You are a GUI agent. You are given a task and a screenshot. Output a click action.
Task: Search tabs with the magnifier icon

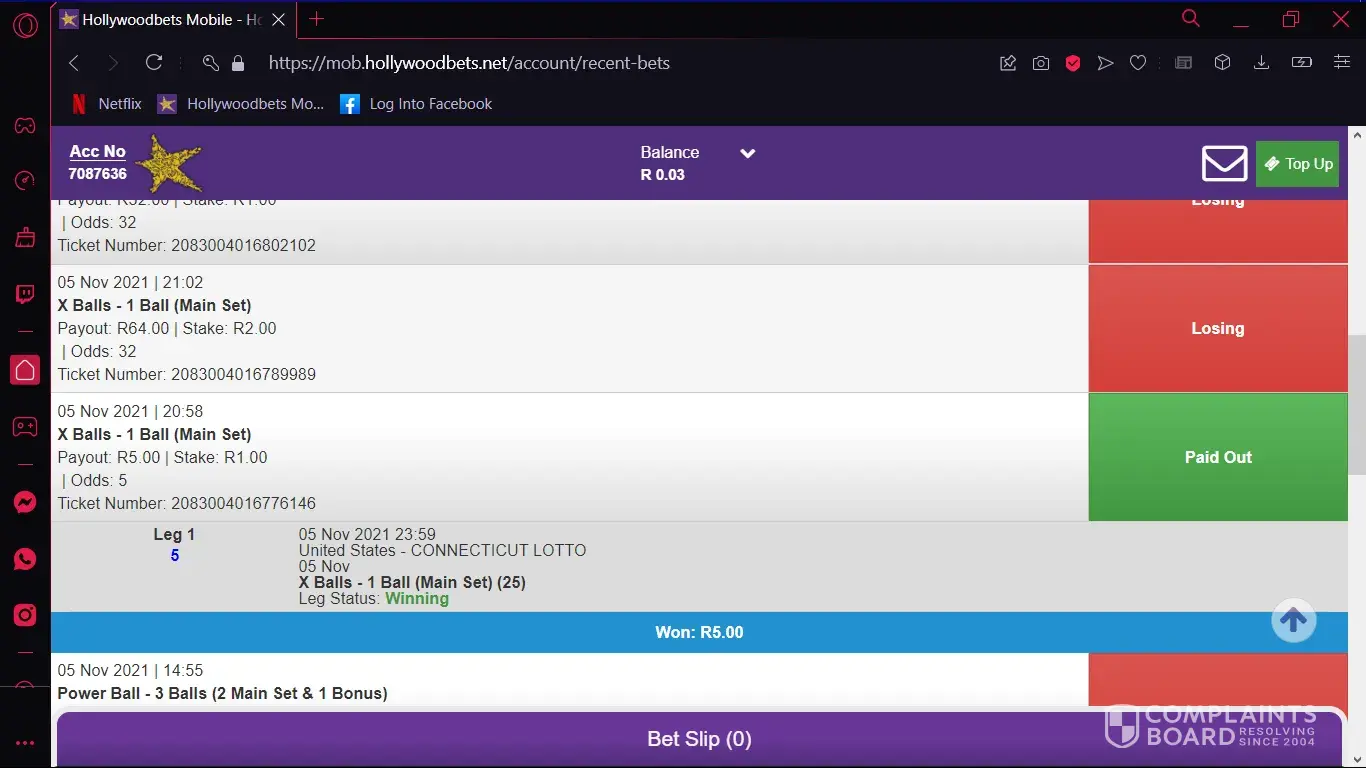click(x=1190, y=18)
